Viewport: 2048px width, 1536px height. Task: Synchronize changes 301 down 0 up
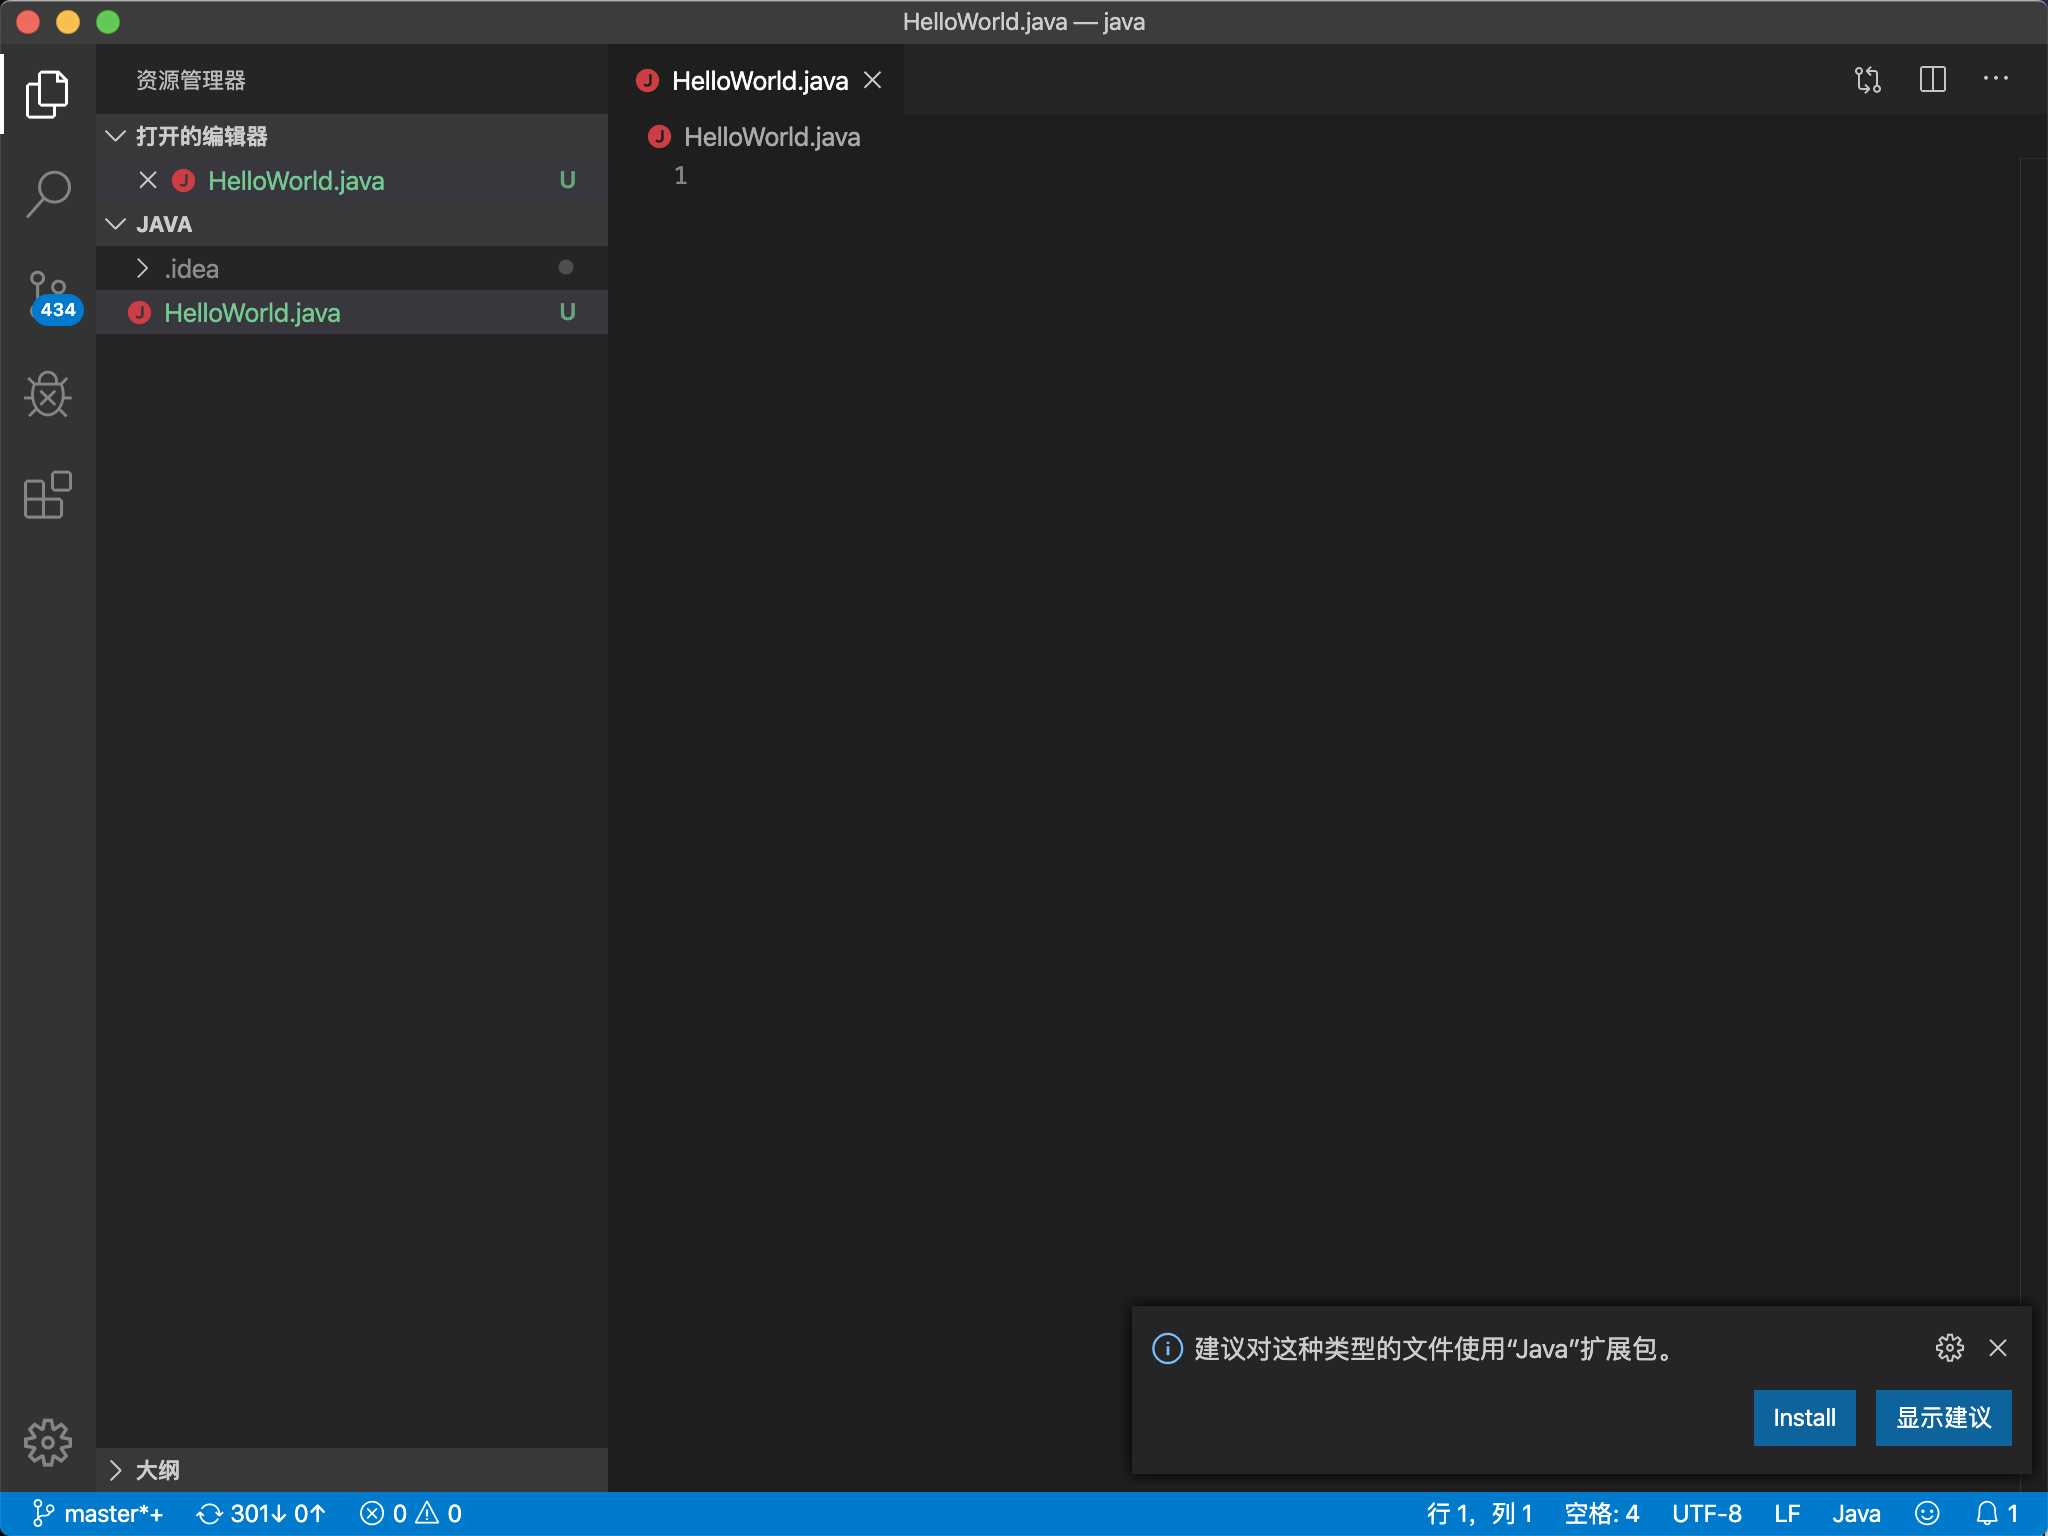pos(261,1514)
